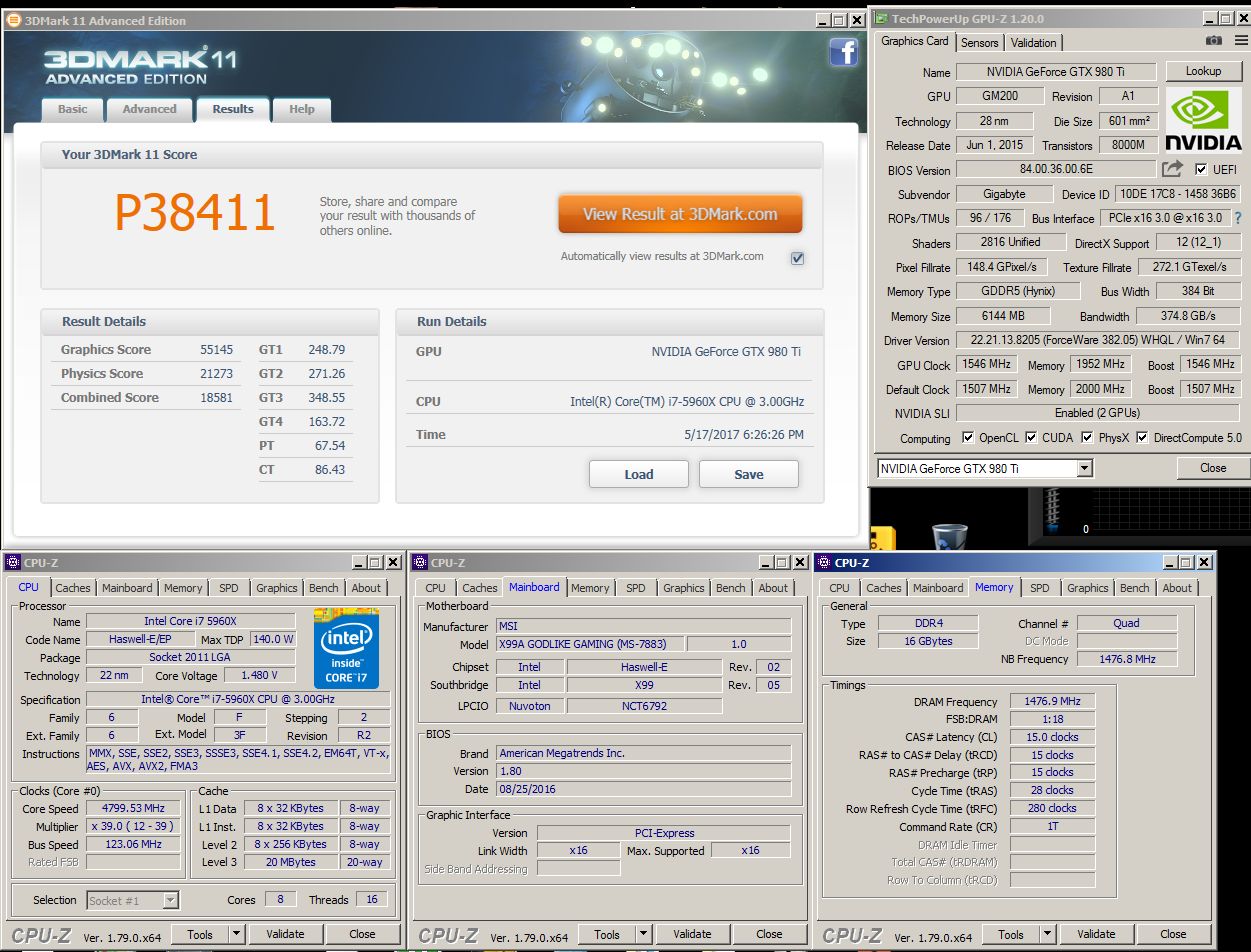Viewport: 1251px width, 952px height.
Task: Click the Multiplier value x 39.0 (12 - 39)
Action: [133, 826]
